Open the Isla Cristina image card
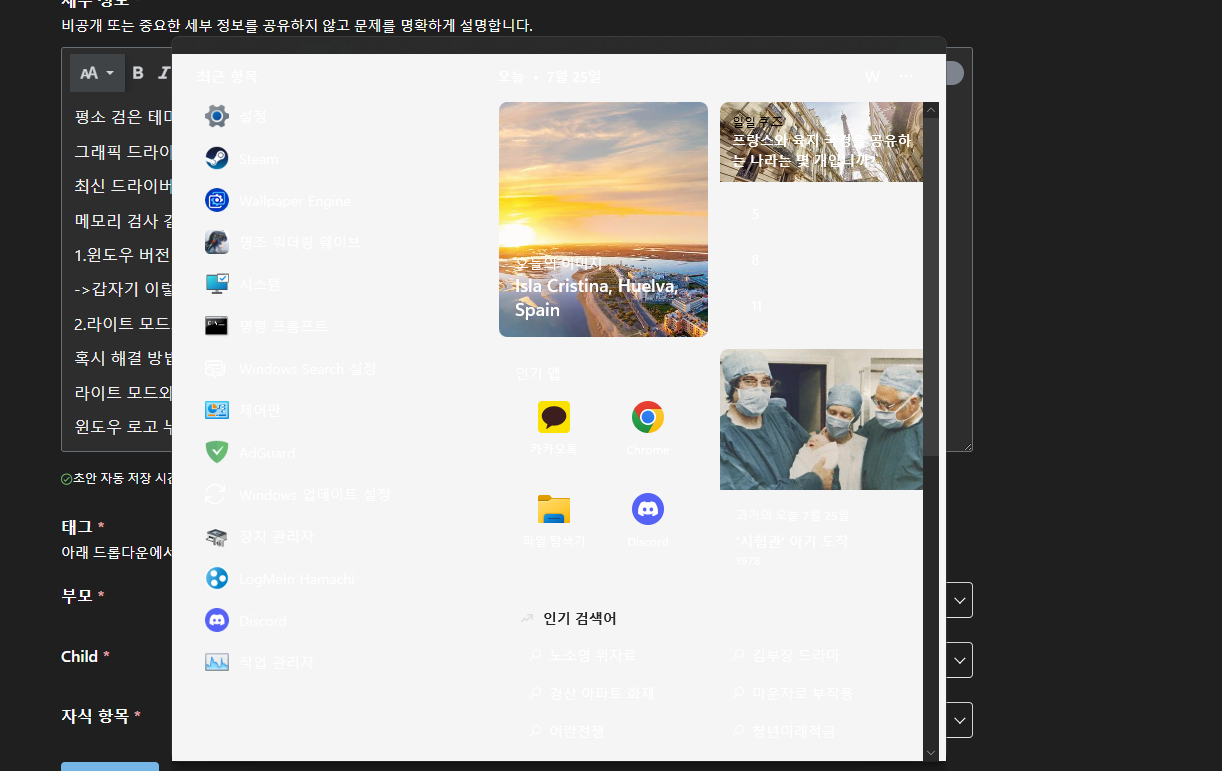The image size is (1222, 771). 603,220
